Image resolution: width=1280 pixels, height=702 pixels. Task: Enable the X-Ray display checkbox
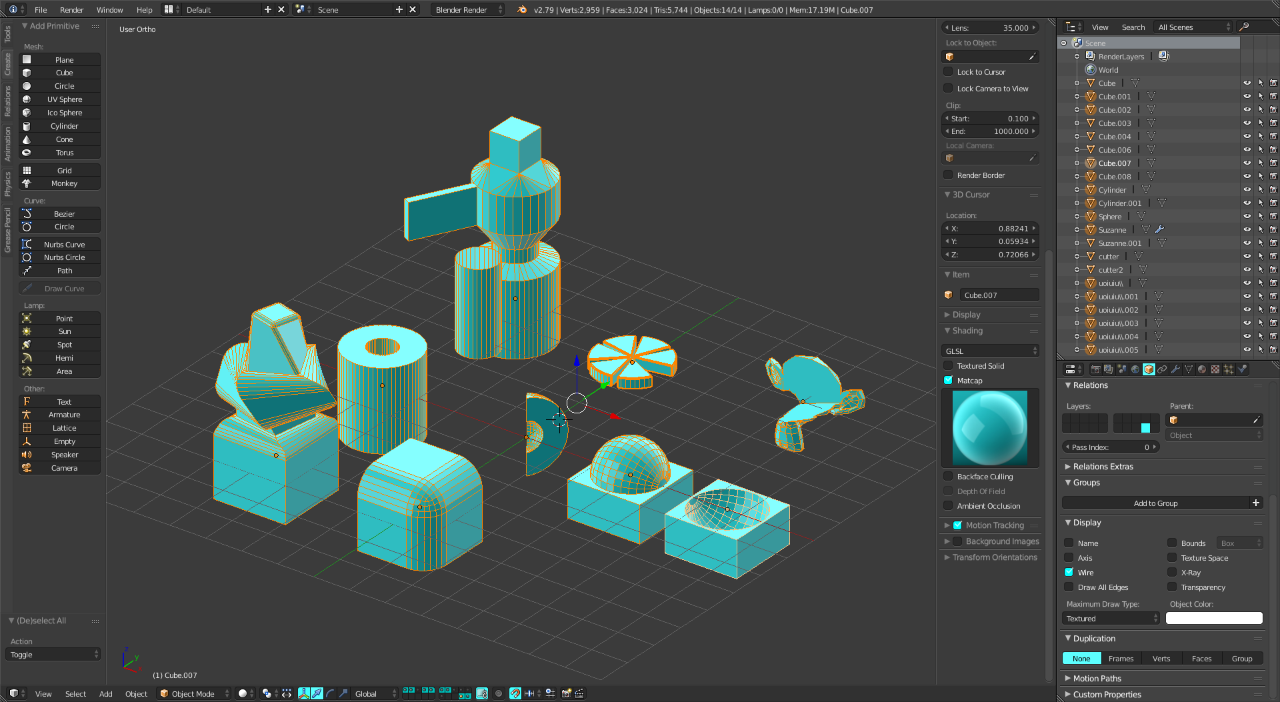tap(1172, 572)
